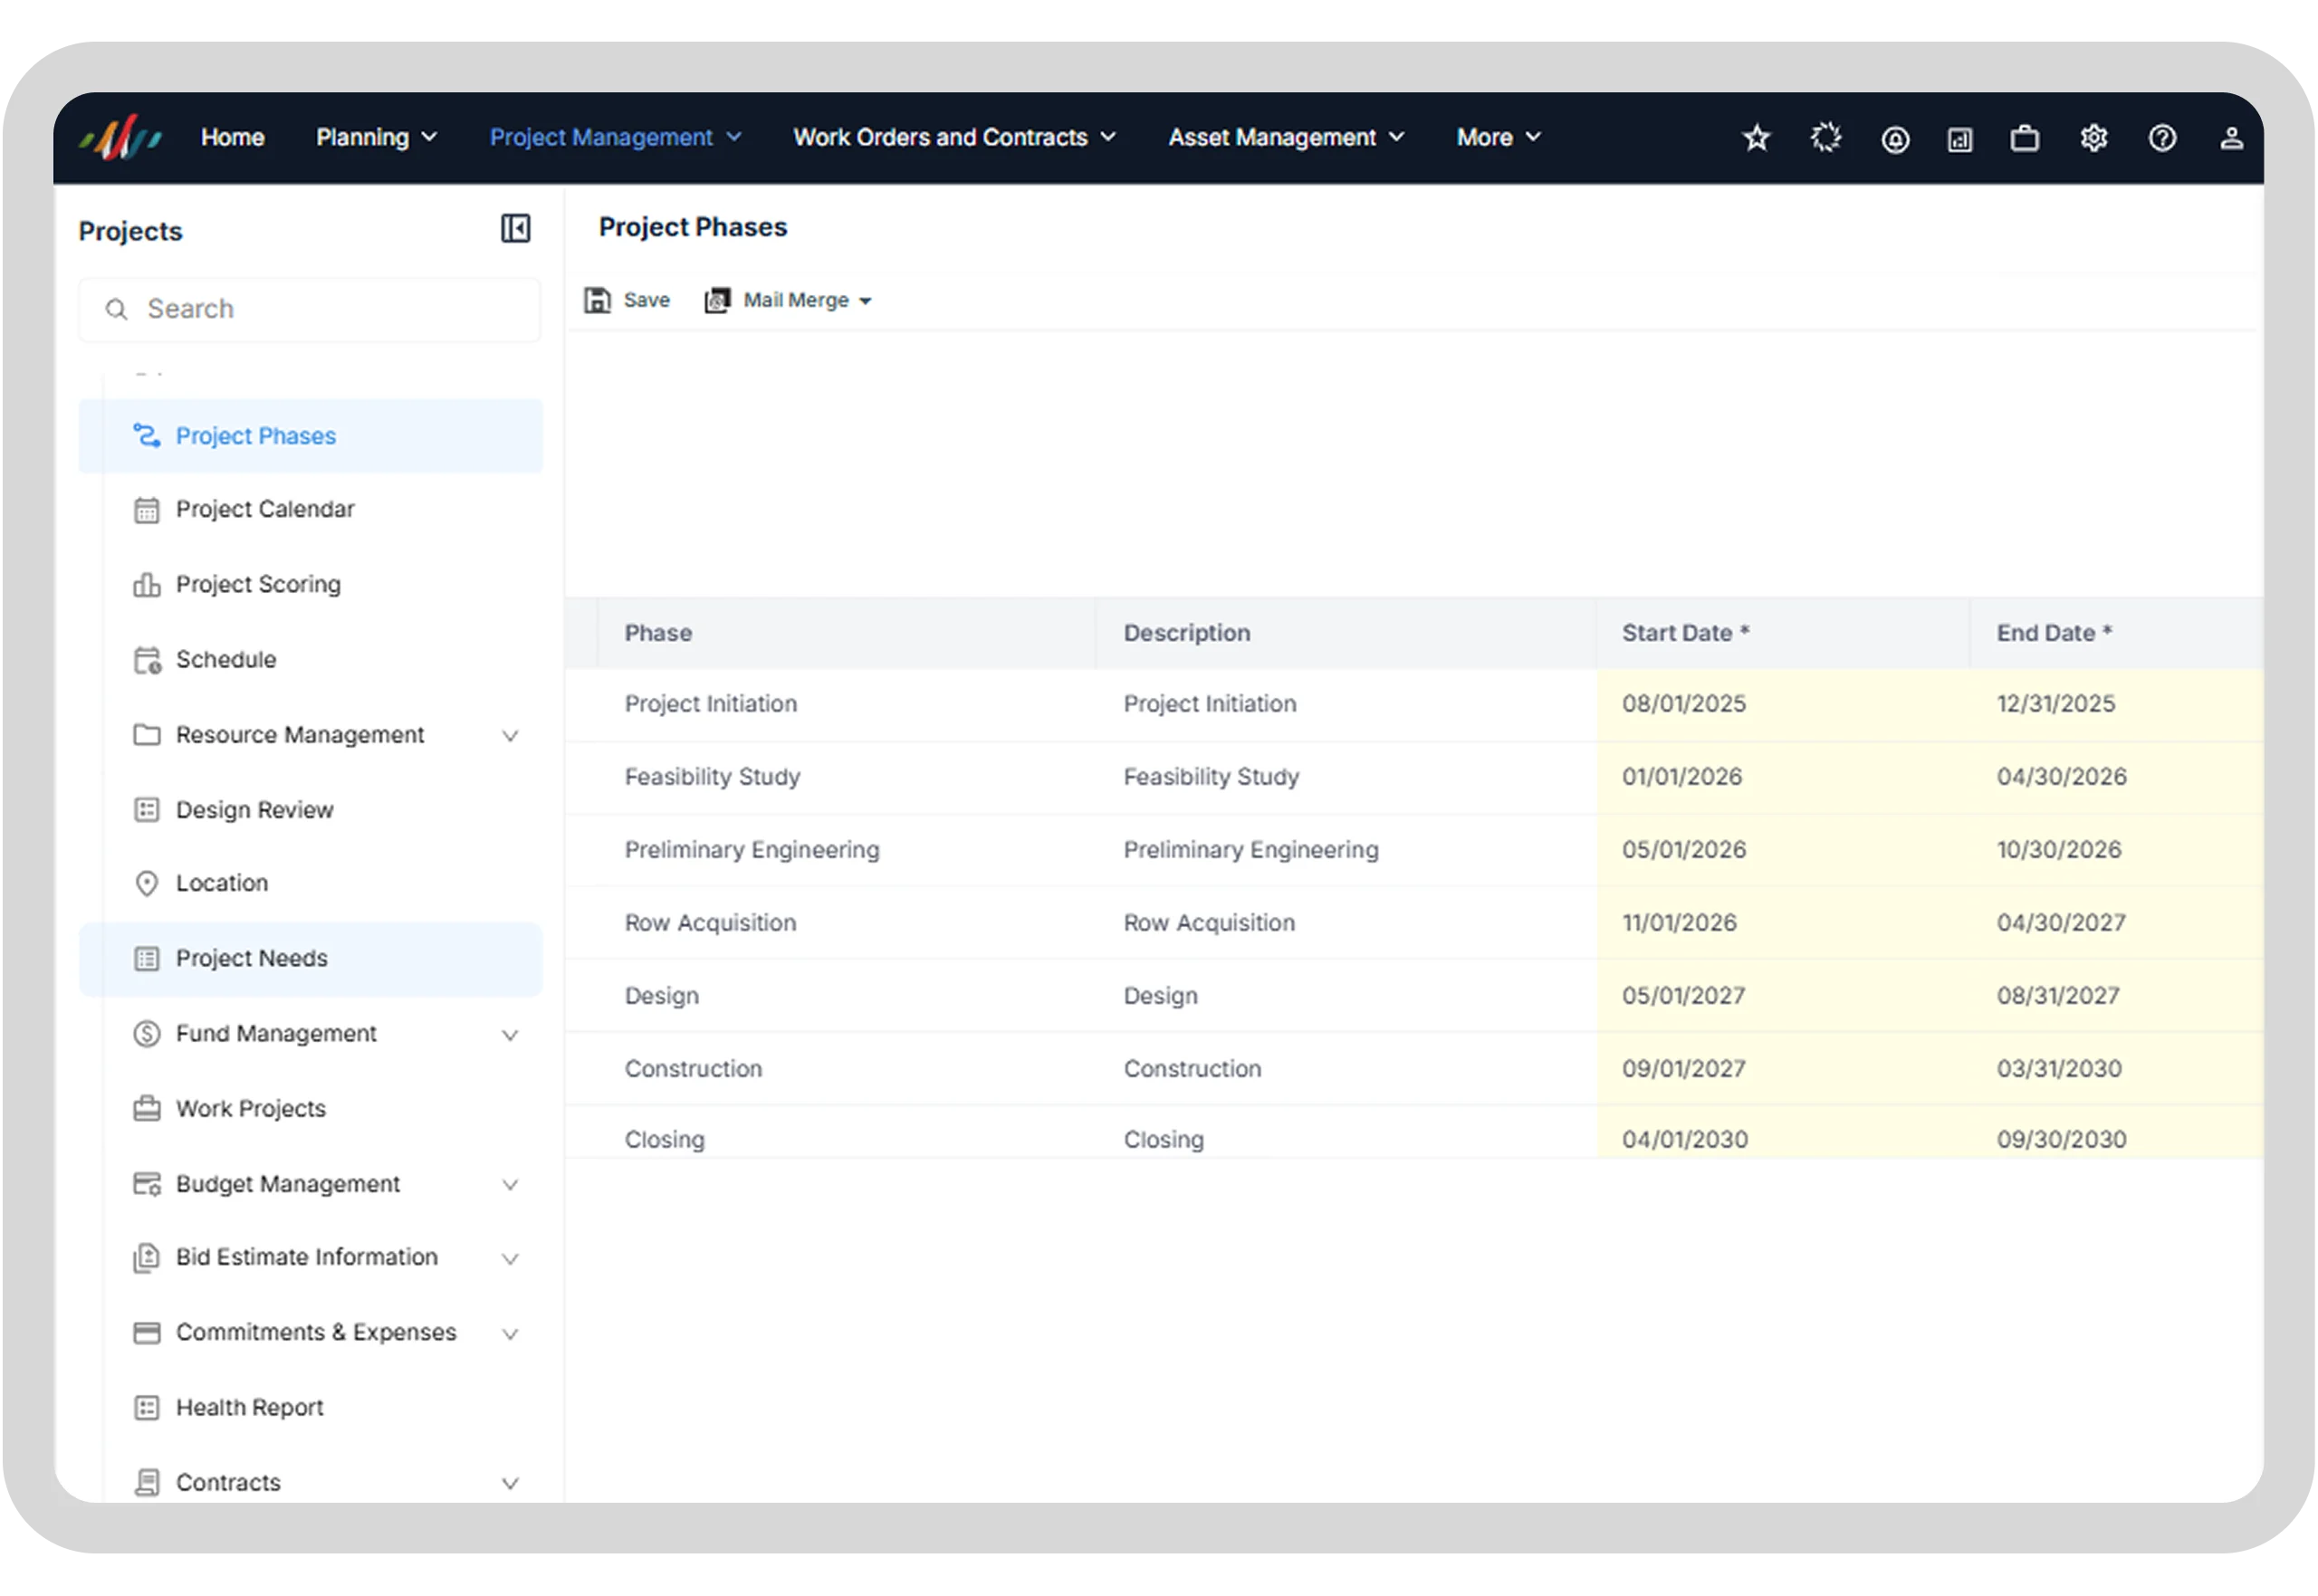Image resolution: width=2318 pixels, height=1596 pixels.
Task: Open Project Scoring from the sidebar
Action: click(311, 585)
